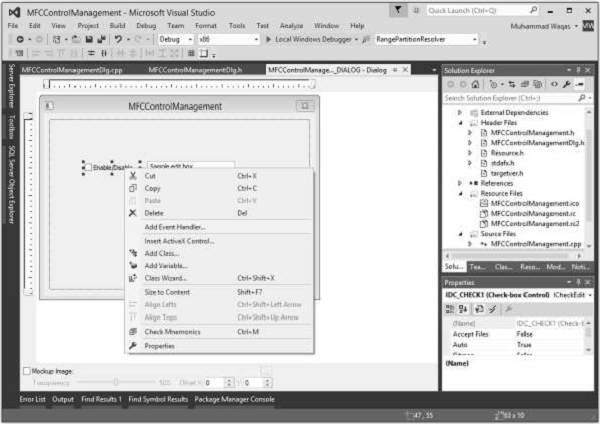Click the Delete X icon in context menu

click(x=133, y=213)
